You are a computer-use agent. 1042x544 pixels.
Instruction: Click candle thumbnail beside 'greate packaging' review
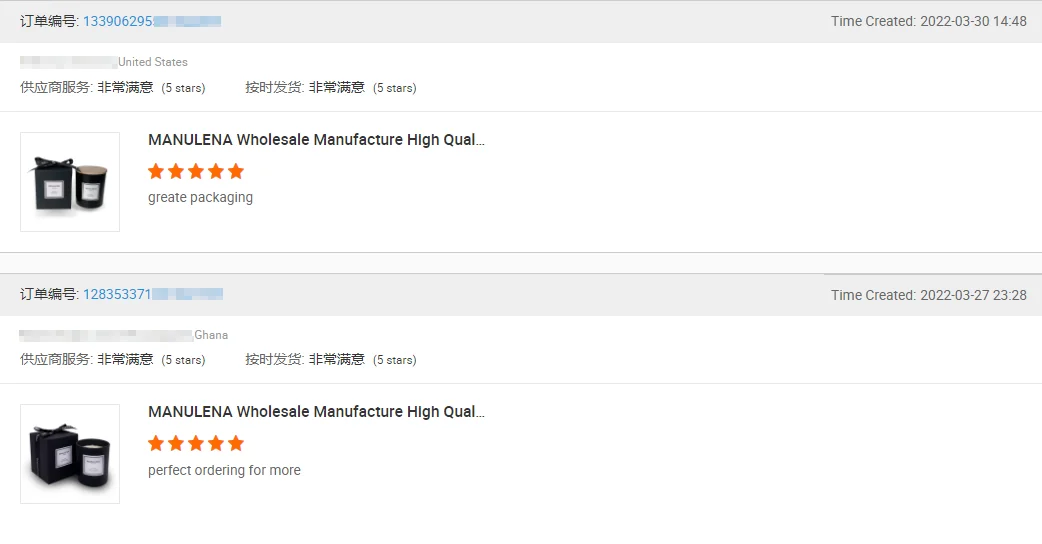point(70,182)
